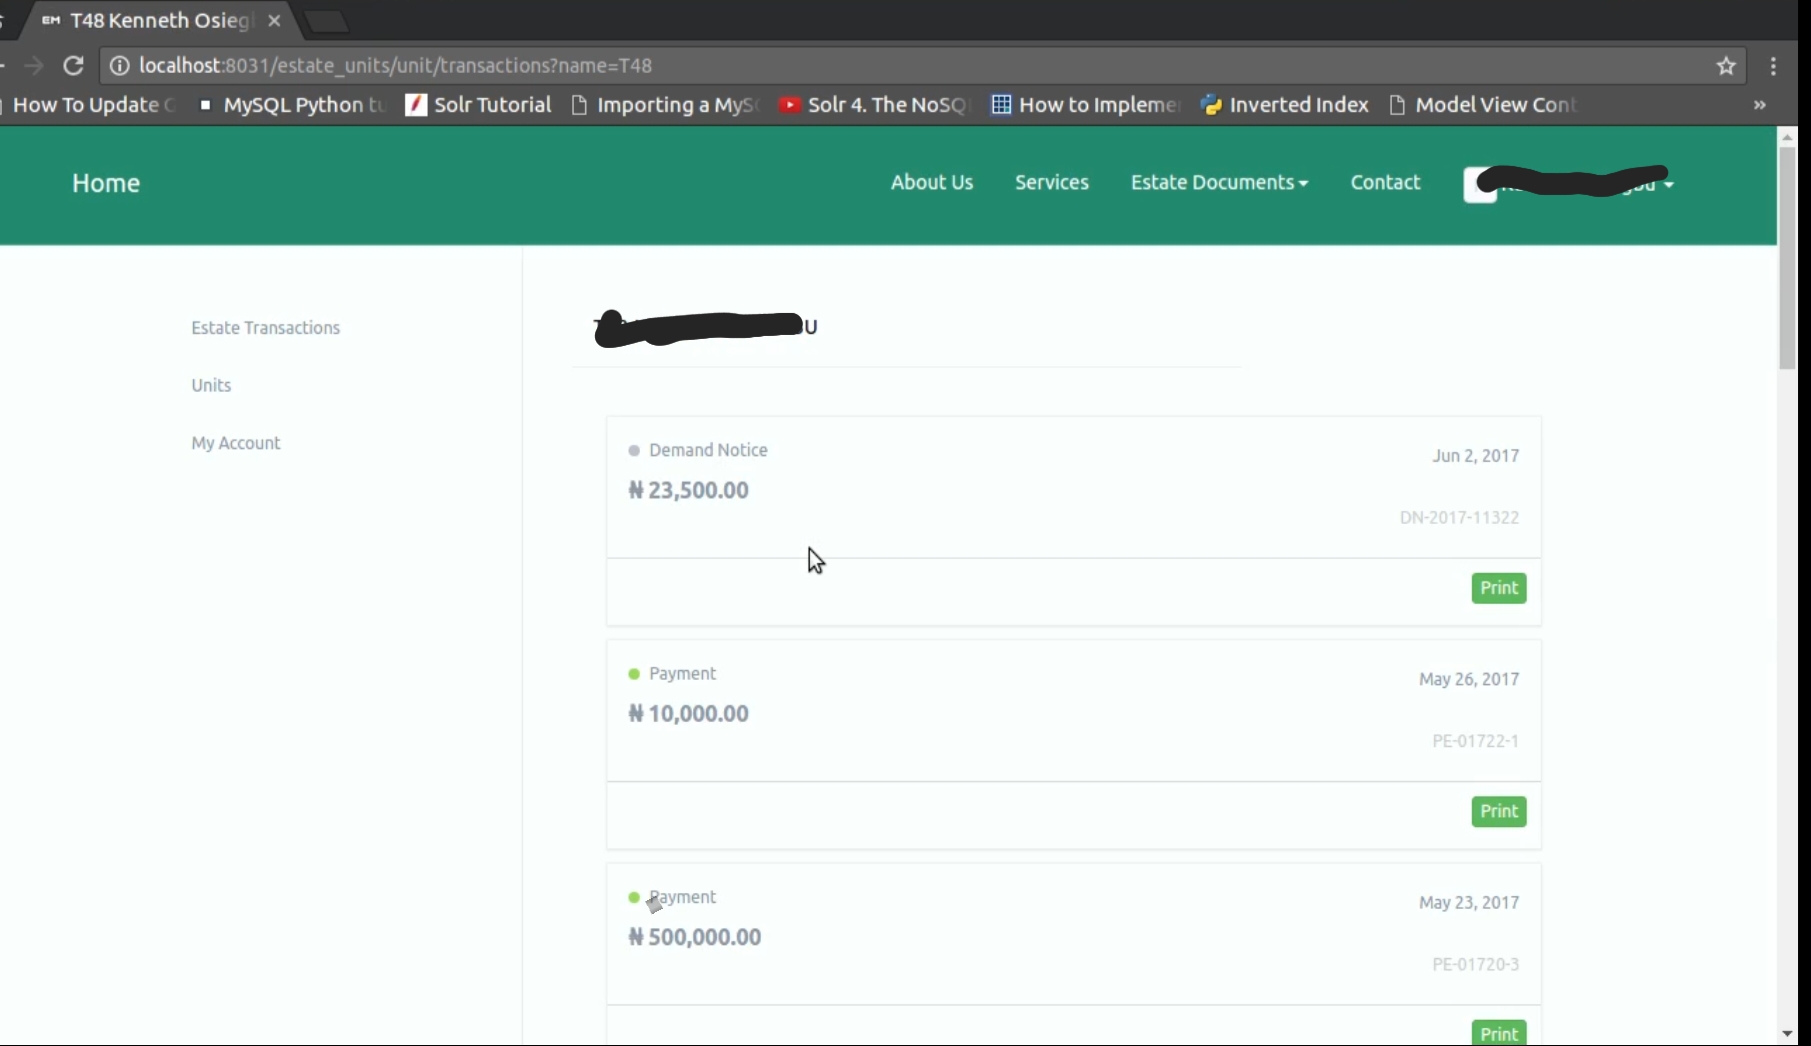Screen dimensions: 1811x1046
Task: Click the page's vertical scrollbar thumb
Action: pyautogui.click(x=1787, y=258)
